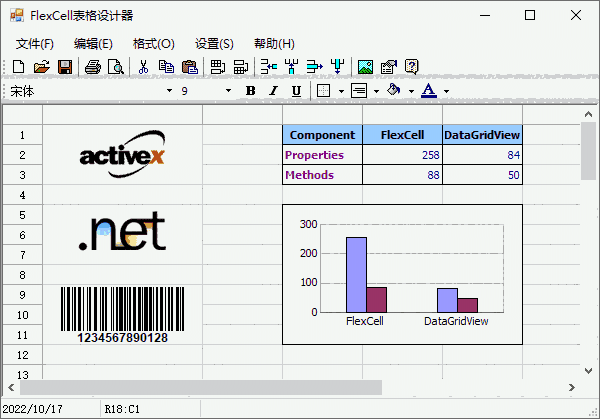
Task: Expand the alignment dropdown arrow
Action: coord(376,91)
